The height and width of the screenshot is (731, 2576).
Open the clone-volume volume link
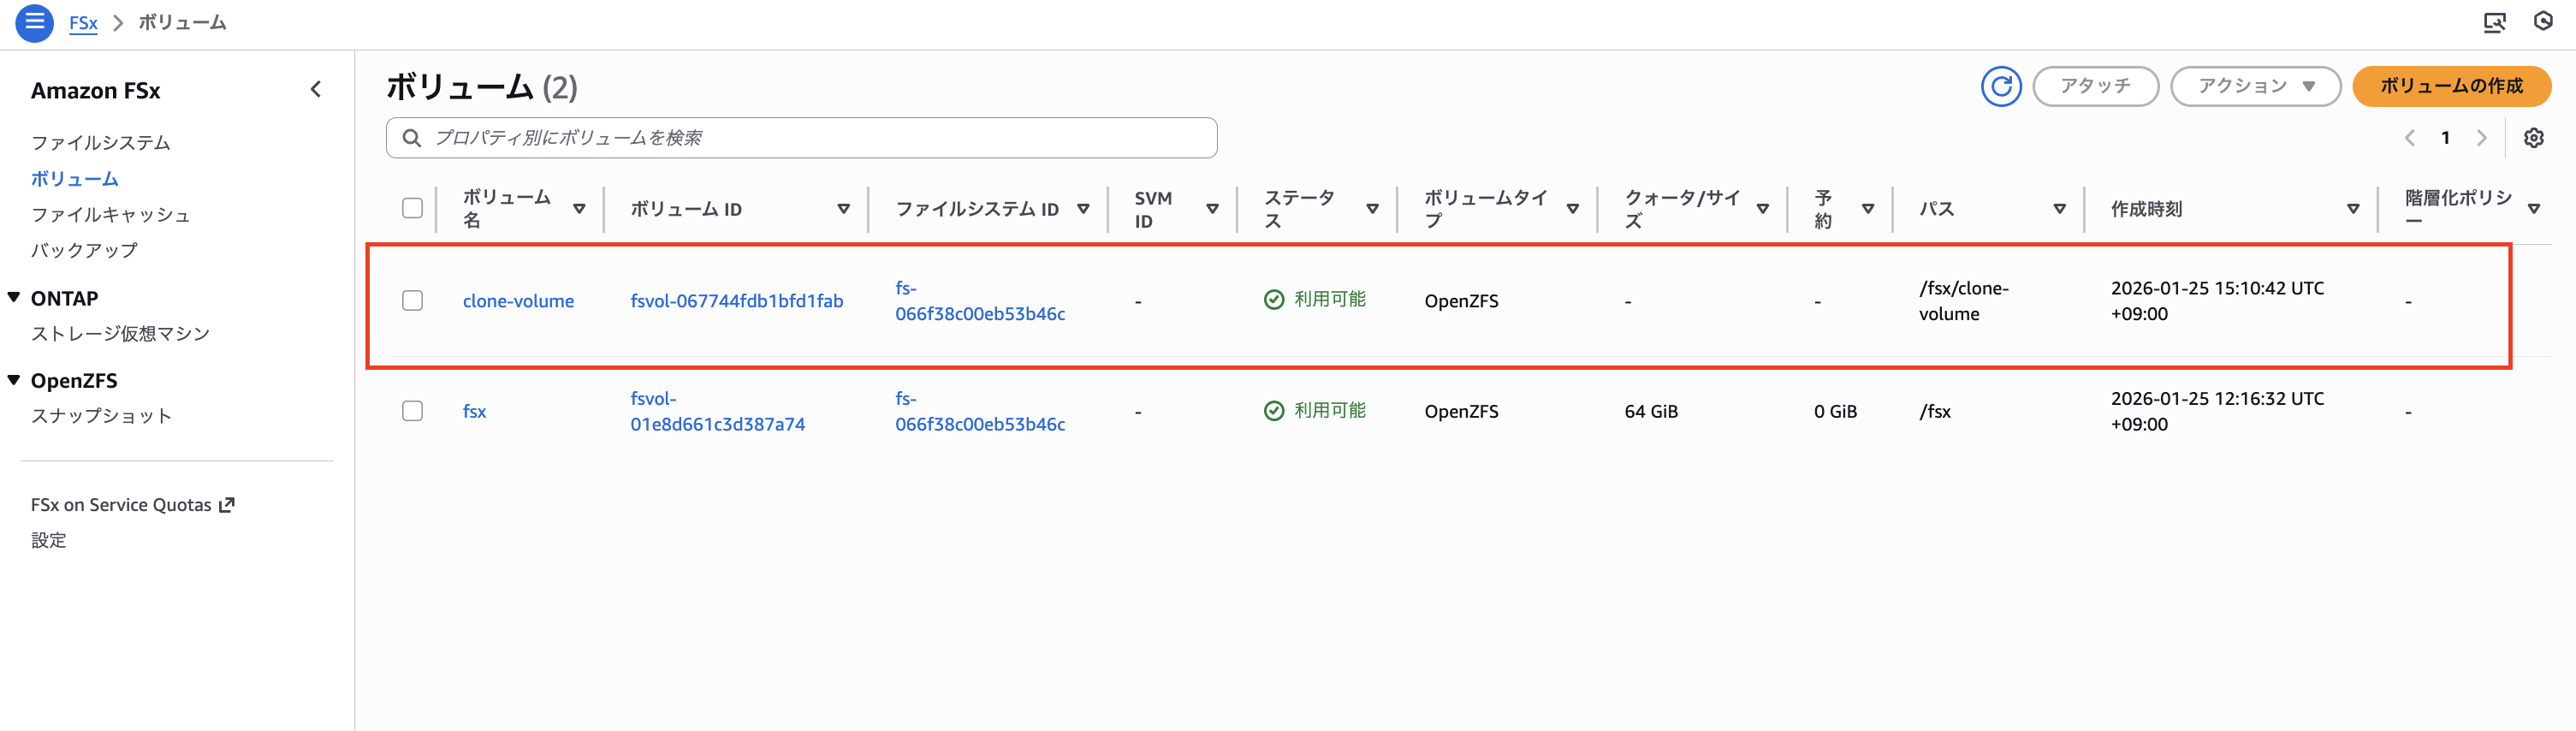[518, 301]
